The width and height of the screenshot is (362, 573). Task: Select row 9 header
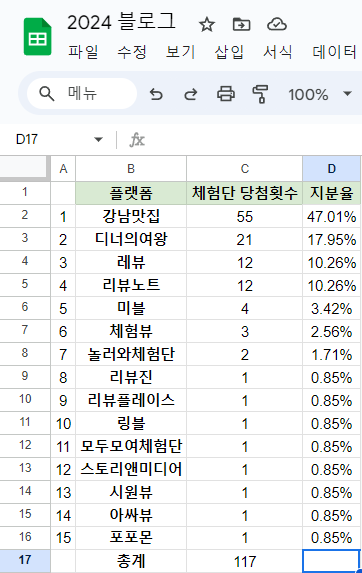(x=25, y=376)
